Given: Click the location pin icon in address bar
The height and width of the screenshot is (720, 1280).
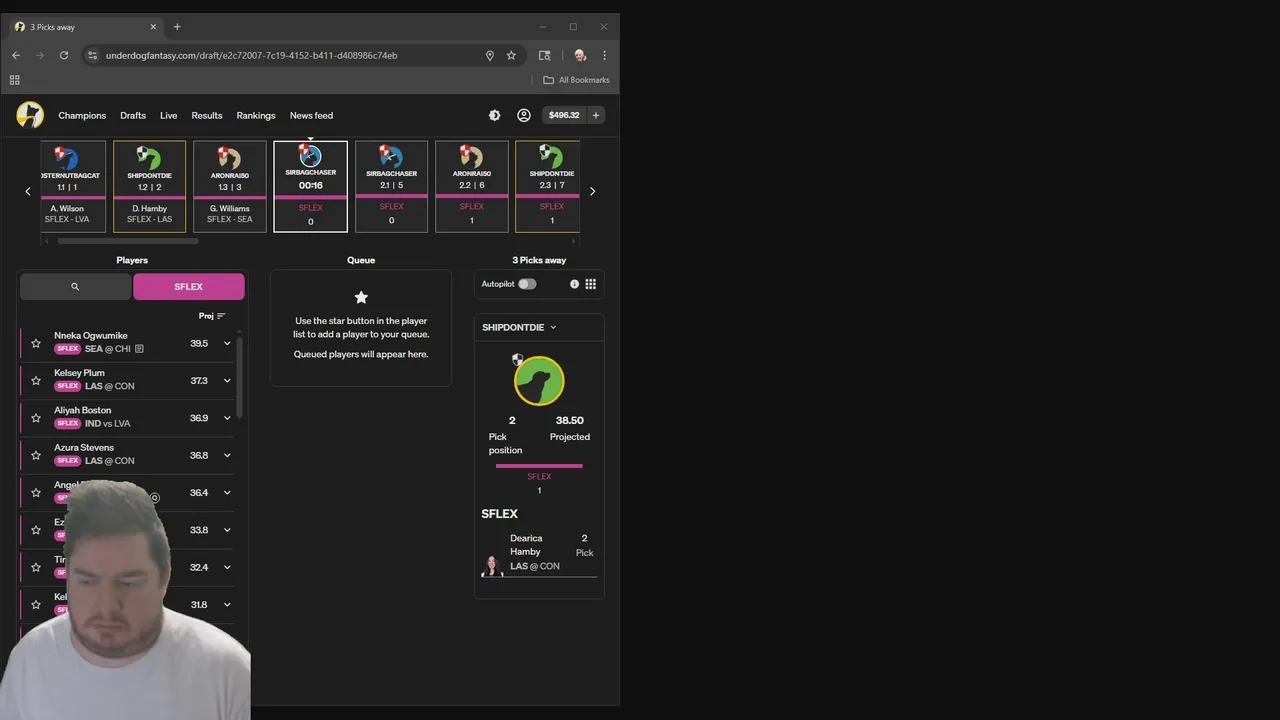Looking at the screenshot, I should pyautogui.click(x=490, y=55).
